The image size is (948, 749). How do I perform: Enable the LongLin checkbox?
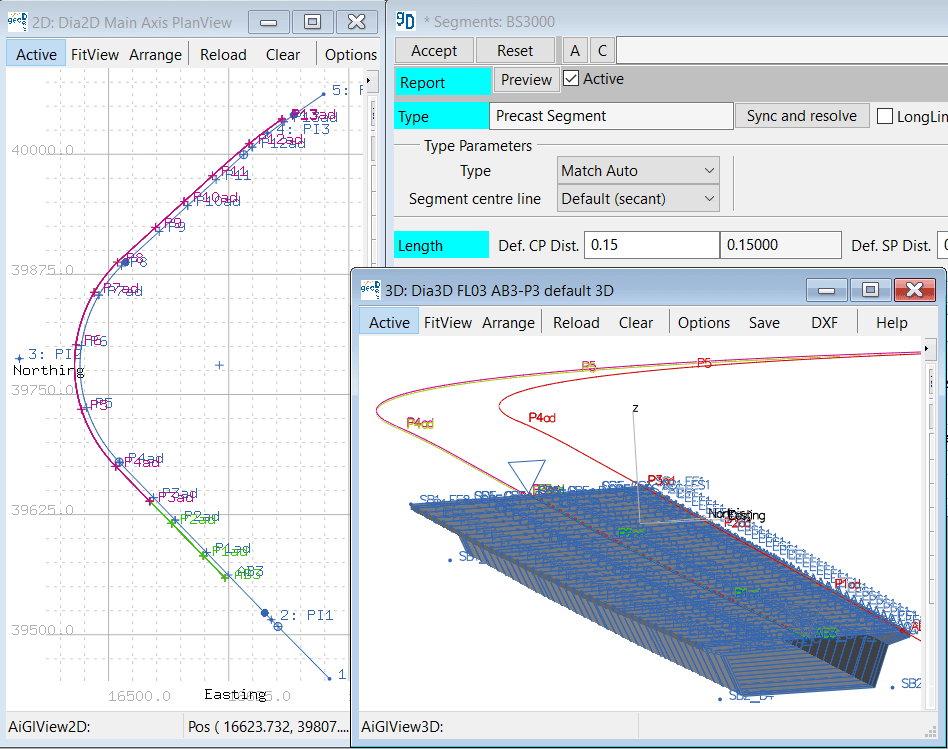885,116
